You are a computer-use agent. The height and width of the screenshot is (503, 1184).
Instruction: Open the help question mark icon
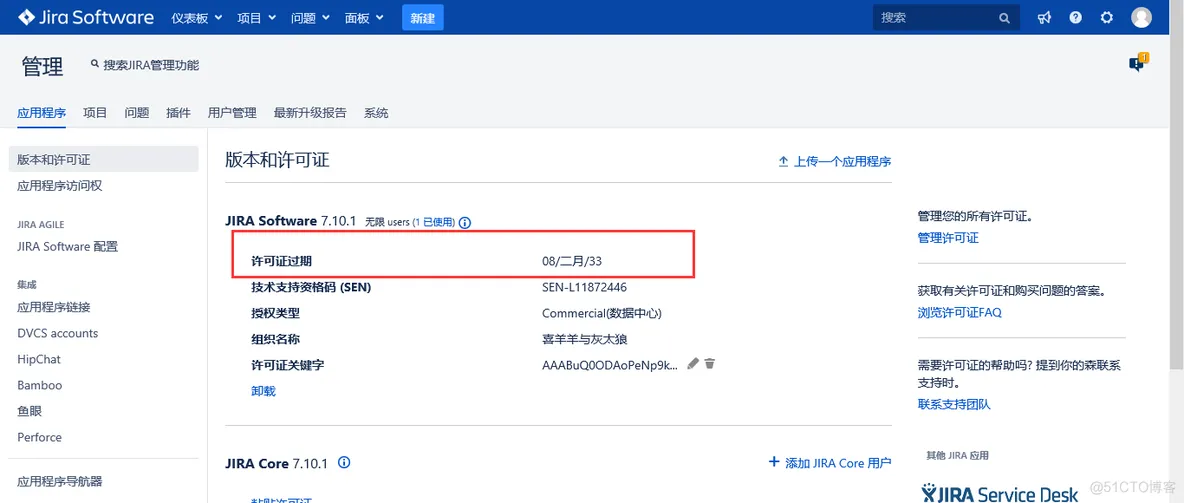[1075, 17]
